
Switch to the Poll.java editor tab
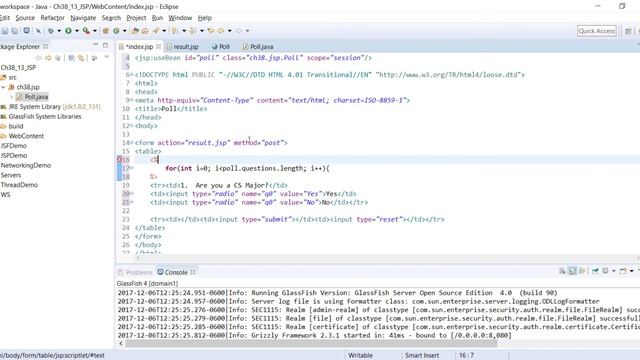coord(258,47)
